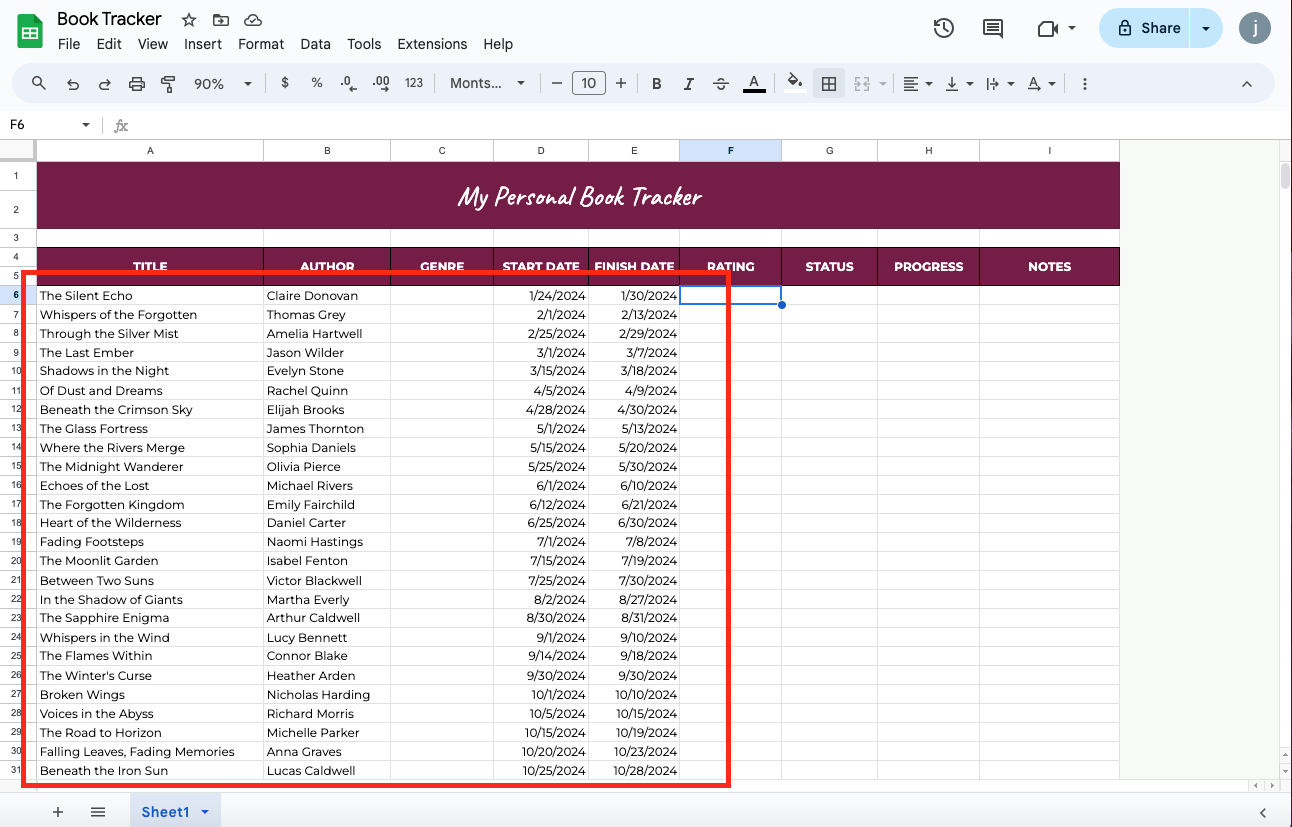Add a new sheet with plus
The height and width of the screenshot is (827, 1292).
click(57, 812)
